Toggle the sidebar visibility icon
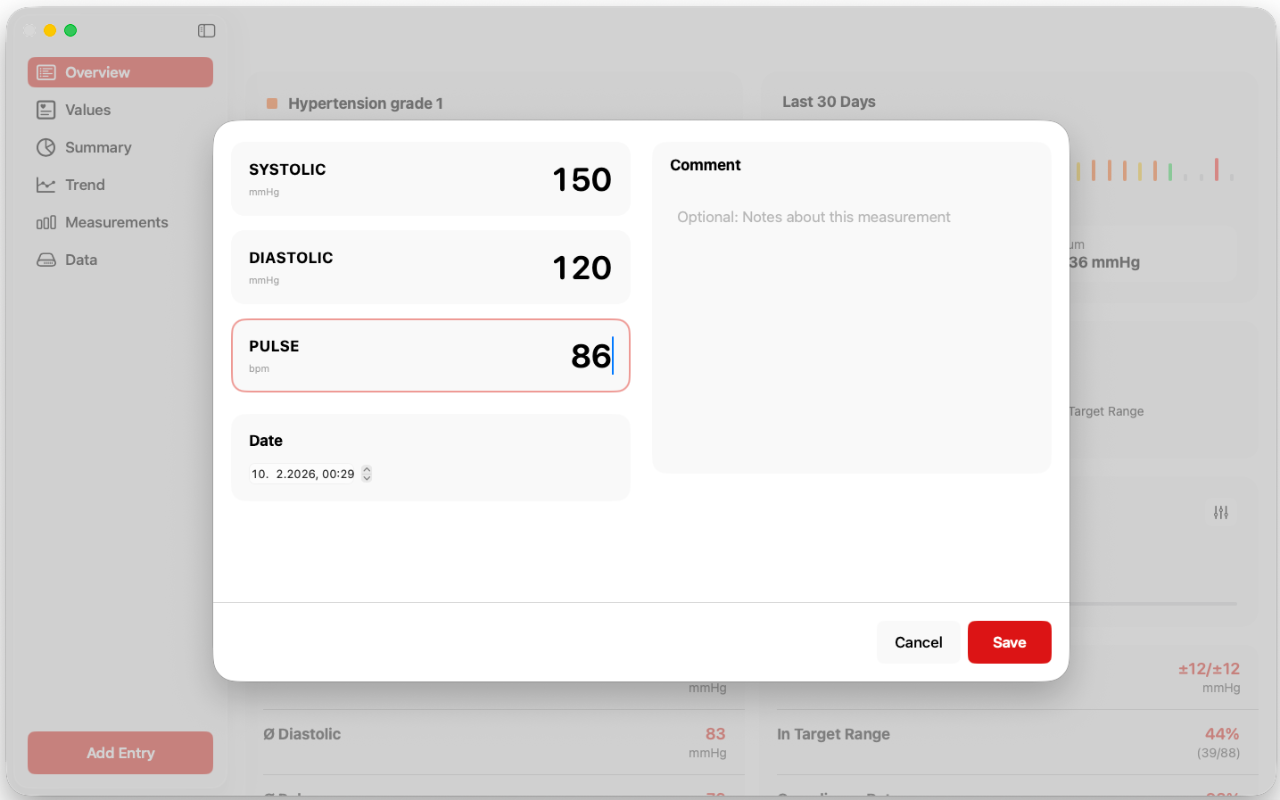The image size is (1280, 800). (207, 31)
